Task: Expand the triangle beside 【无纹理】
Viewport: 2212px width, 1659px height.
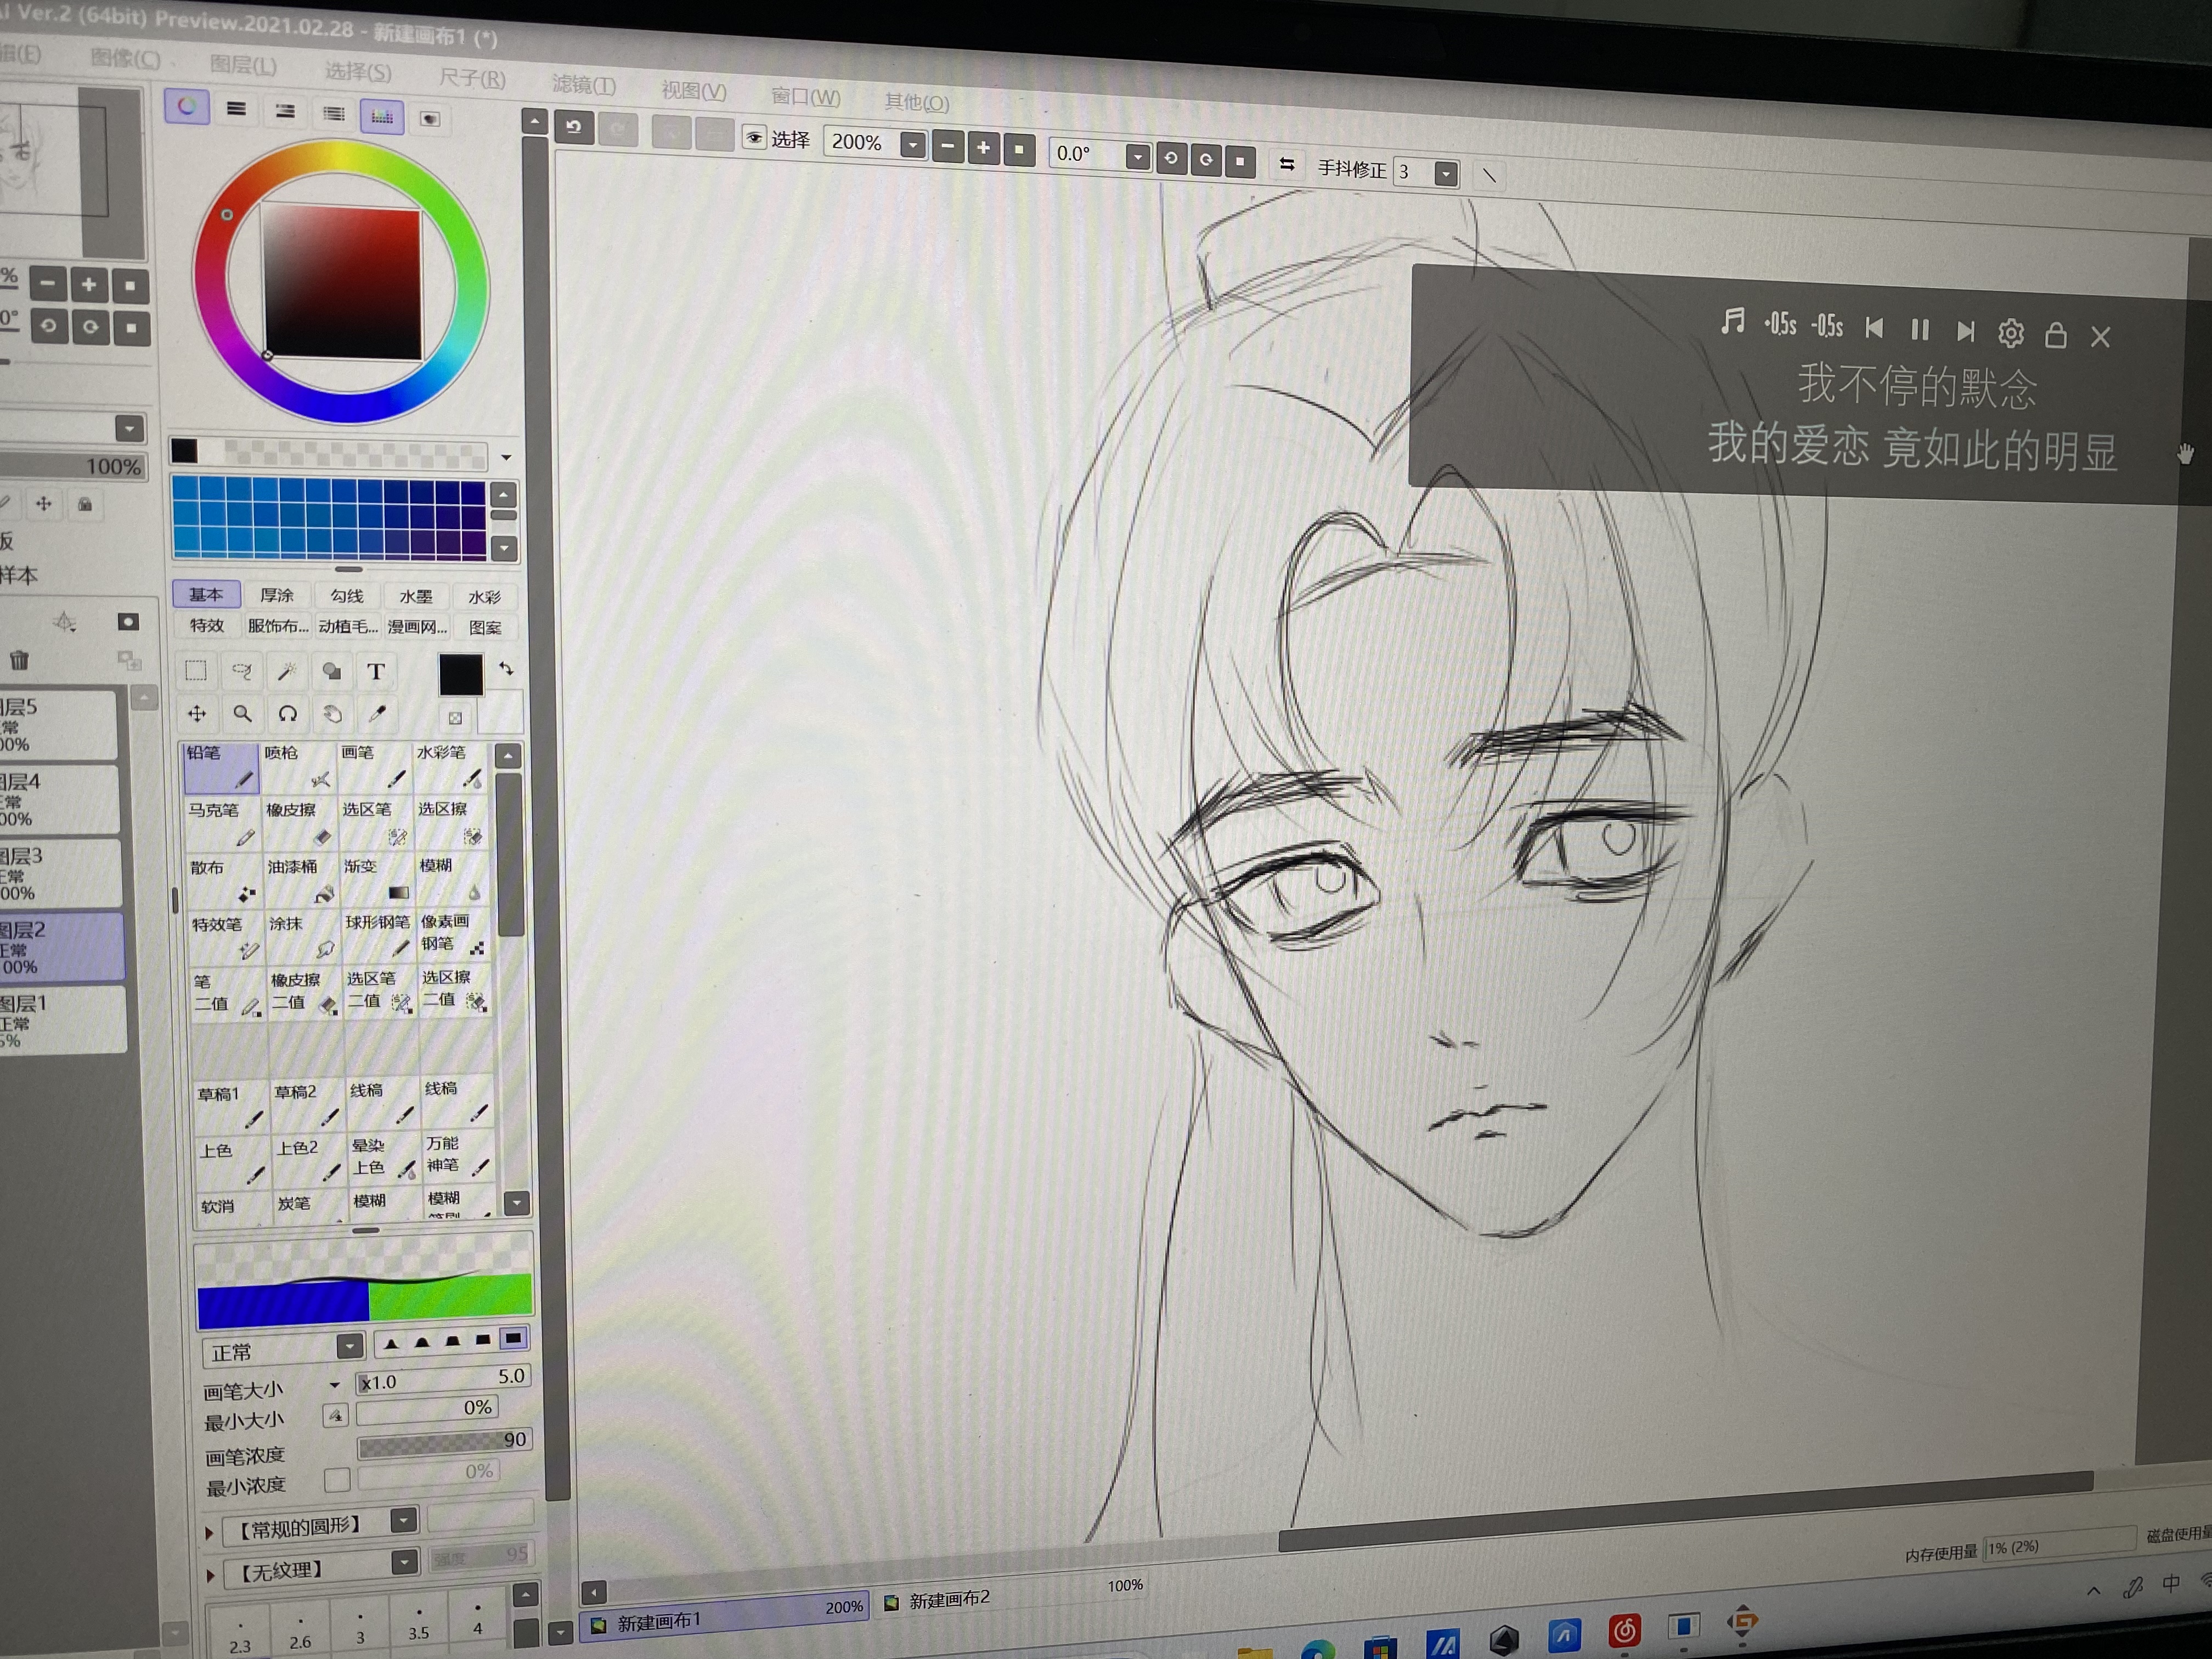Action: pyautogui.click(x=210, y=1575)
